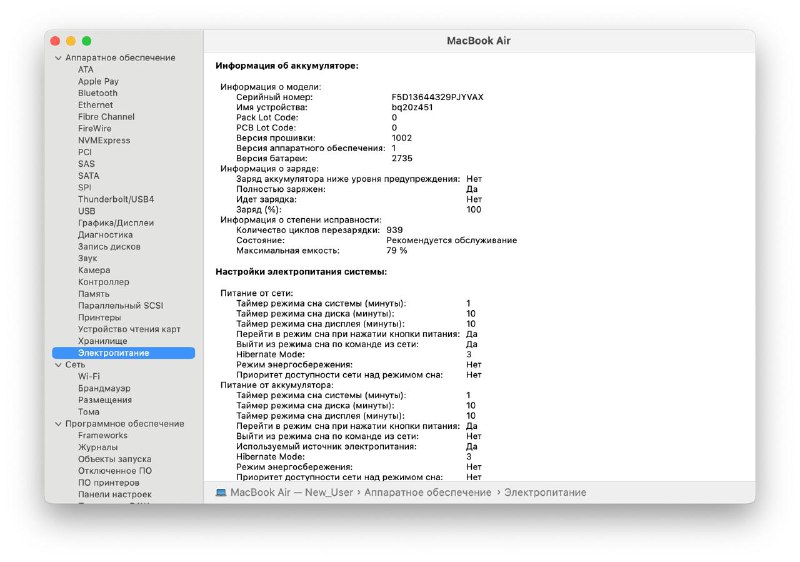Click heading Информация об аккумуляторе
800x562 pixels.
point(287,66)
